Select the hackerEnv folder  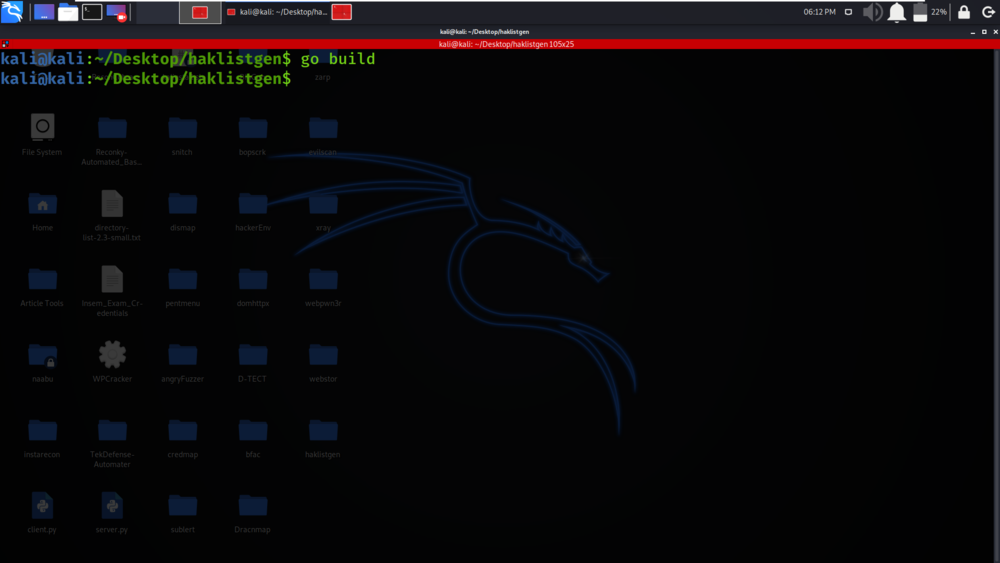pos(253,212)
